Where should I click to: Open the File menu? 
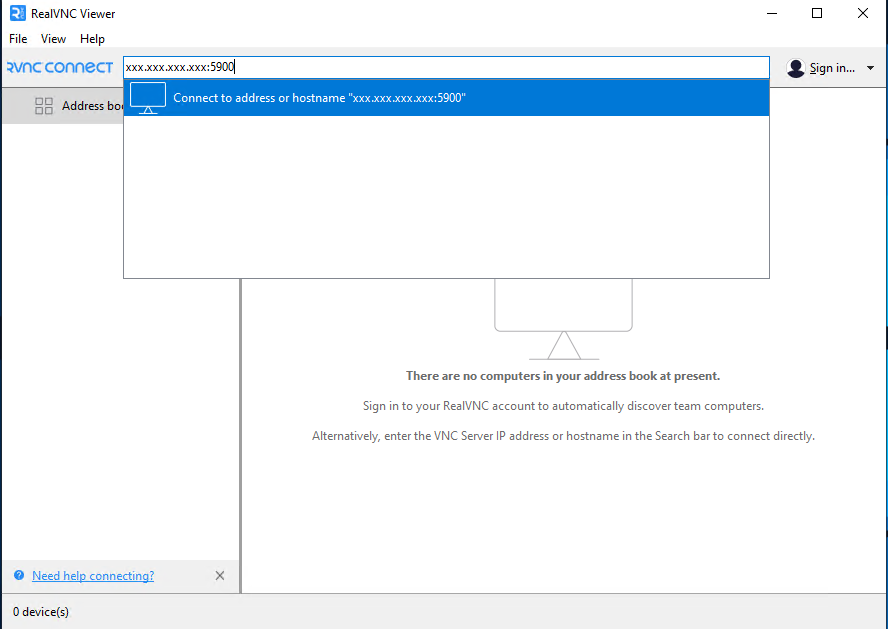(18, 39)
